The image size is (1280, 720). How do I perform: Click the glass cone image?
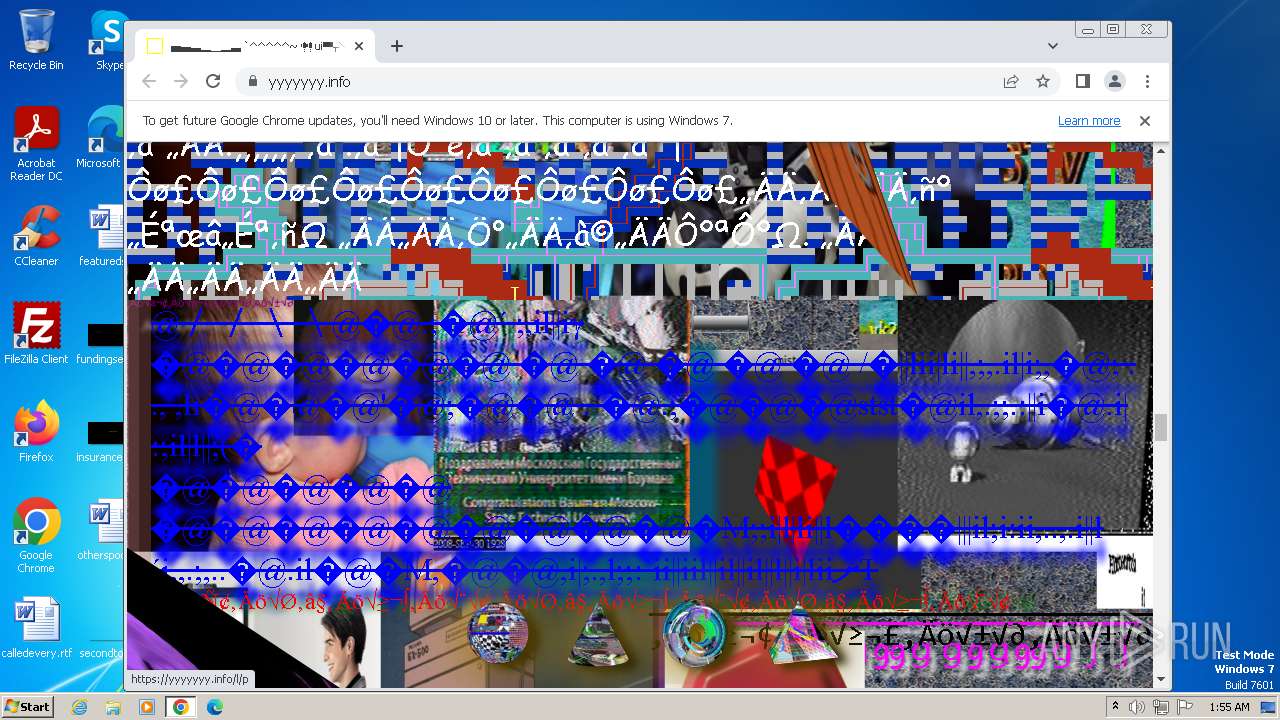599,635
